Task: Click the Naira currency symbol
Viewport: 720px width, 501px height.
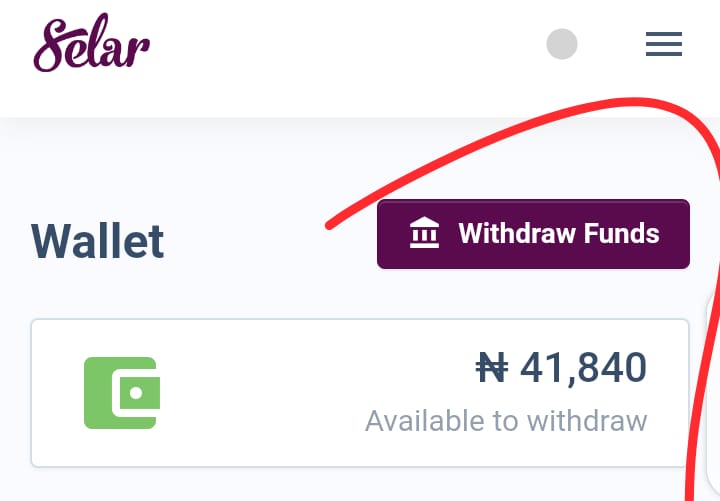Action: tap(491, 368)
